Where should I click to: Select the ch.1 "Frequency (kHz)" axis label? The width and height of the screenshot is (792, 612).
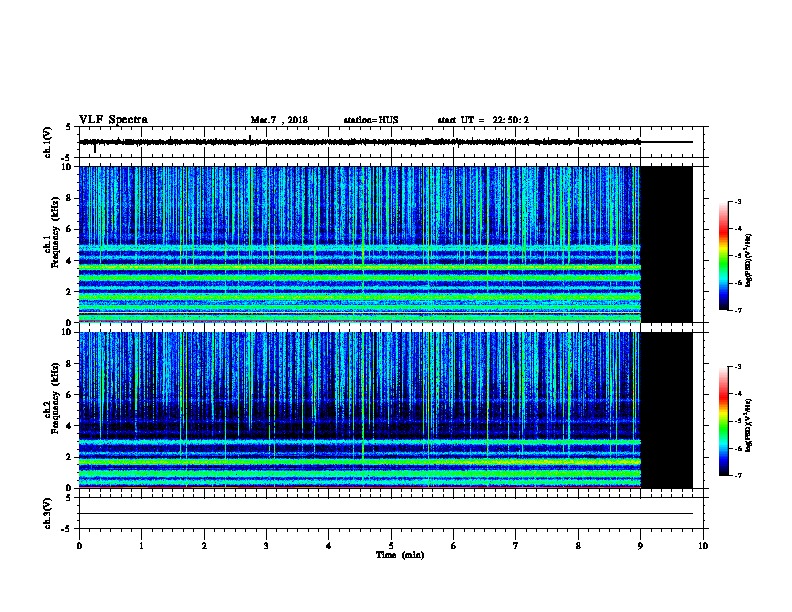coord(55,232)
